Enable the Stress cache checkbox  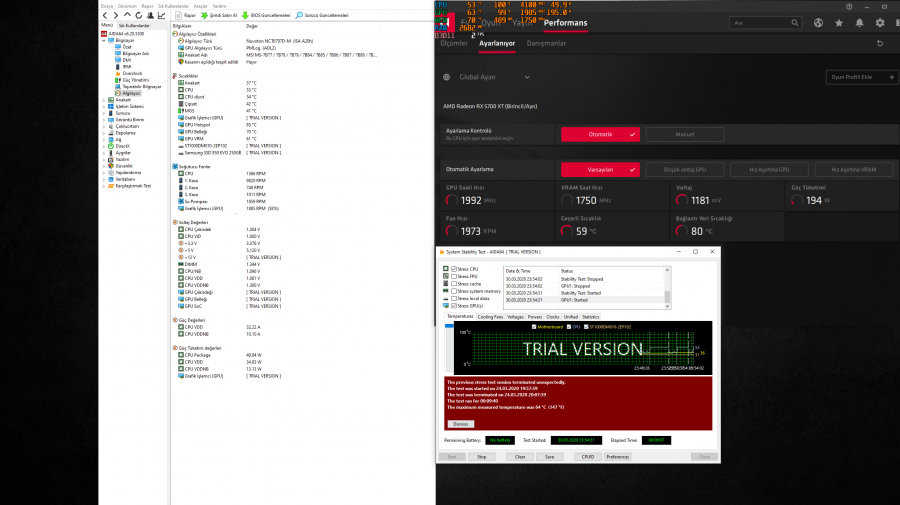coord(454,284)
